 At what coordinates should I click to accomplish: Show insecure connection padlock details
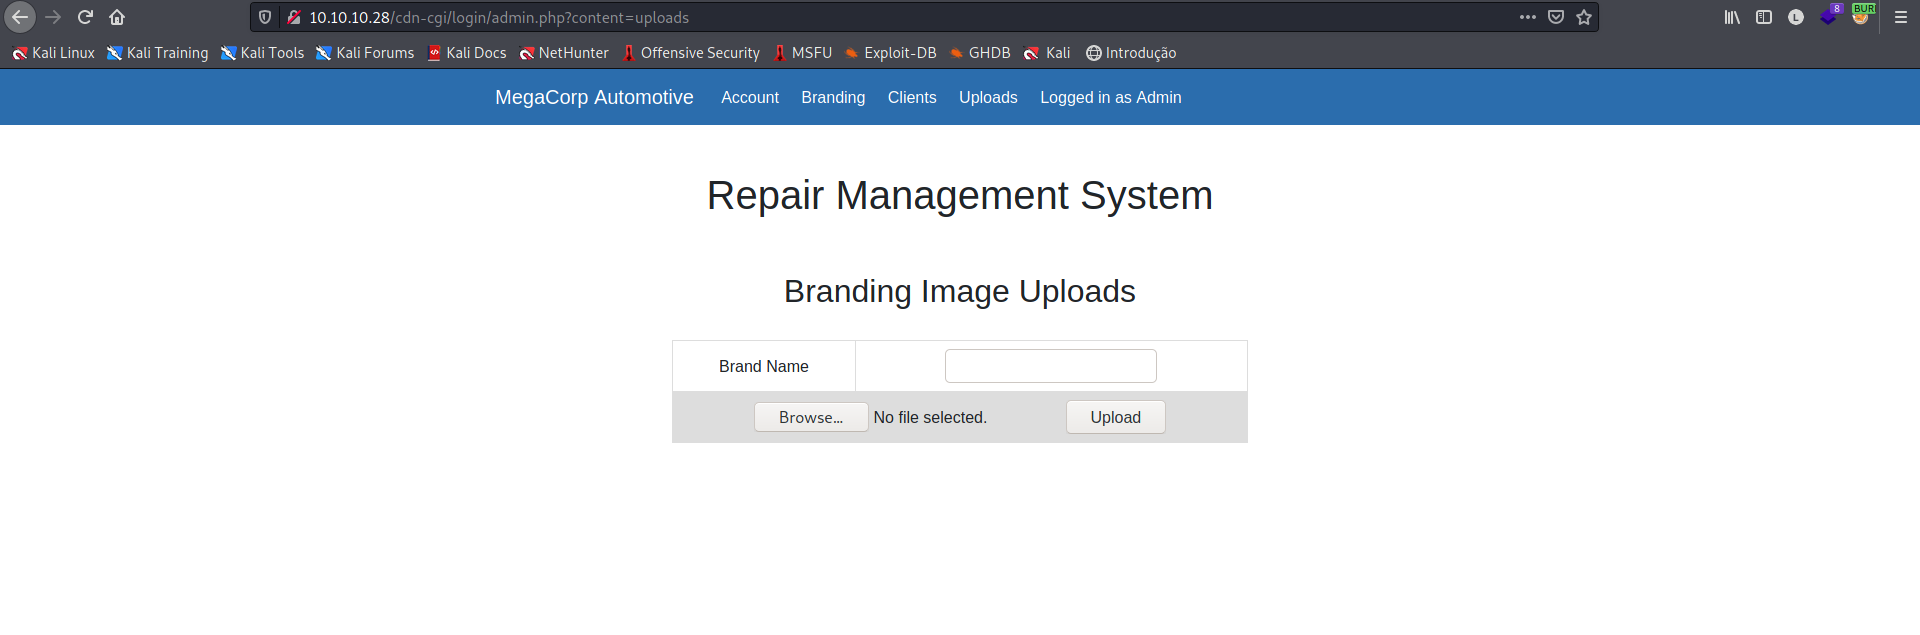(294, 17)
